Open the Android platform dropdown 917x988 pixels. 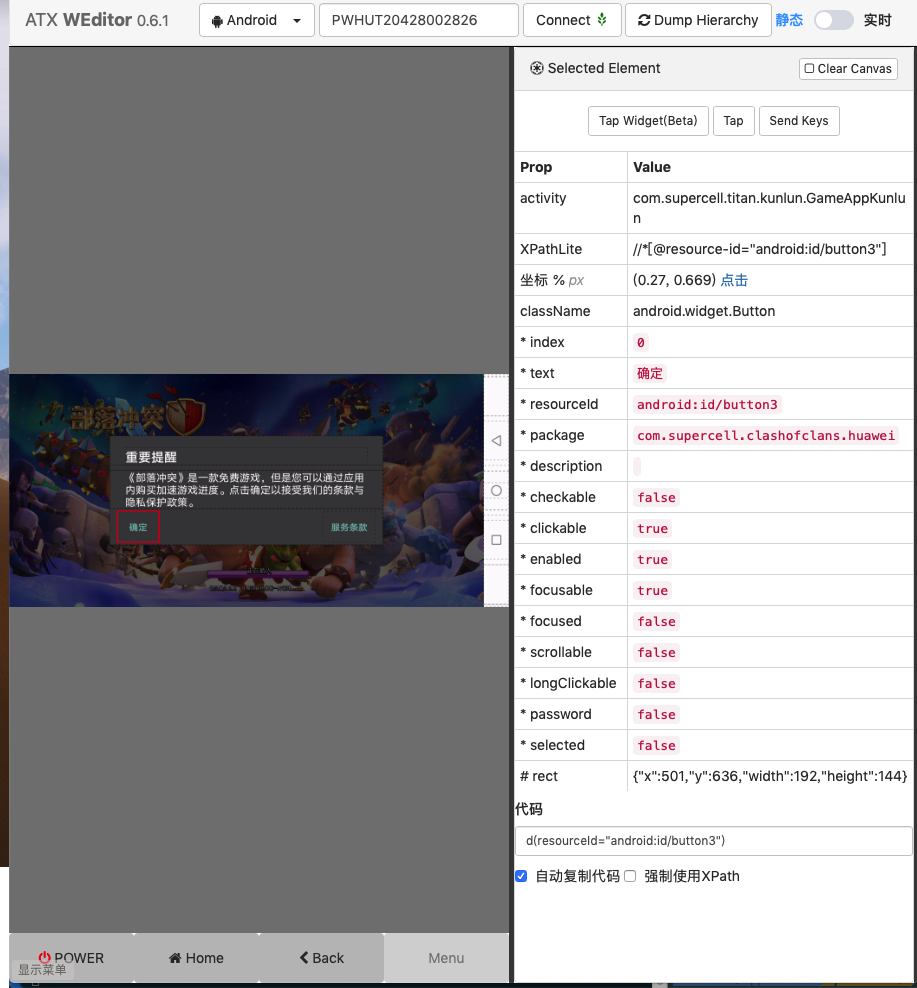[257, 20]
